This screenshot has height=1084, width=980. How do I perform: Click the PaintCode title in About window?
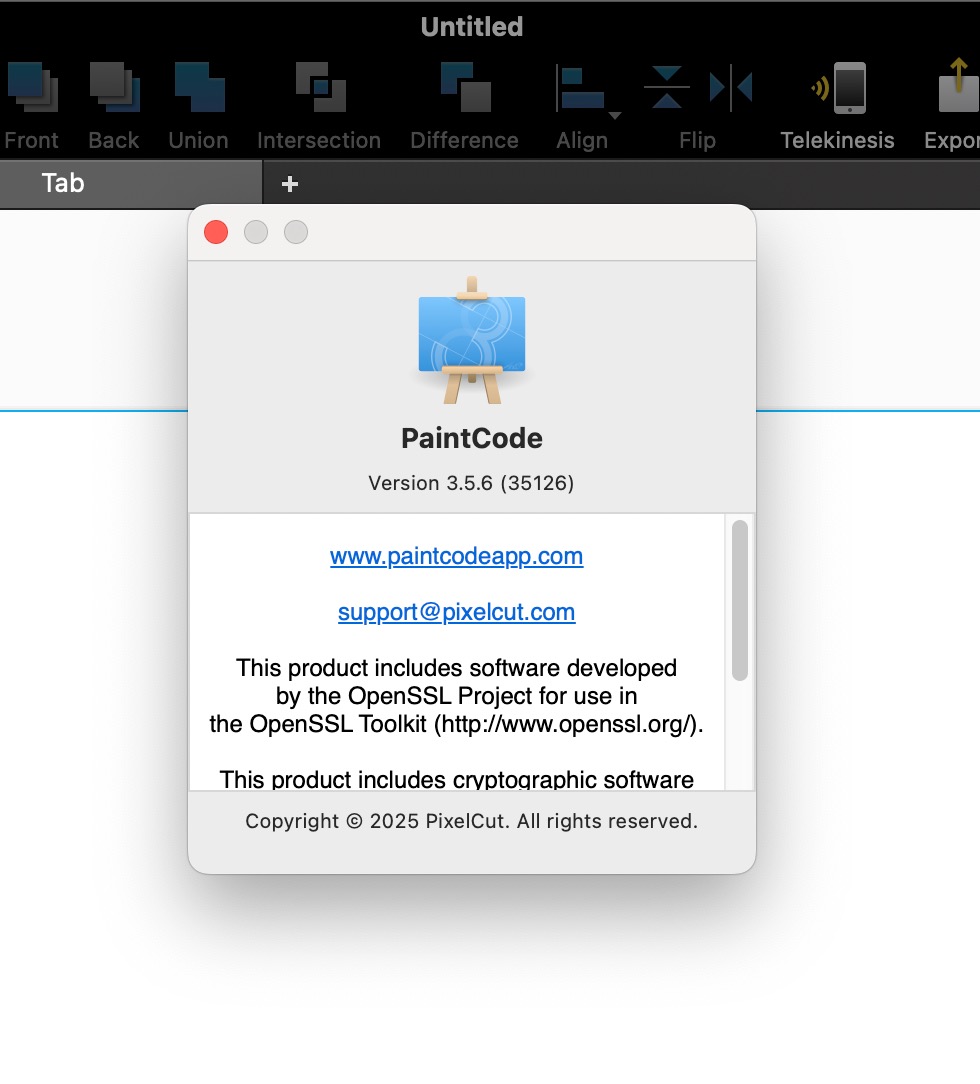click(472, 438)
